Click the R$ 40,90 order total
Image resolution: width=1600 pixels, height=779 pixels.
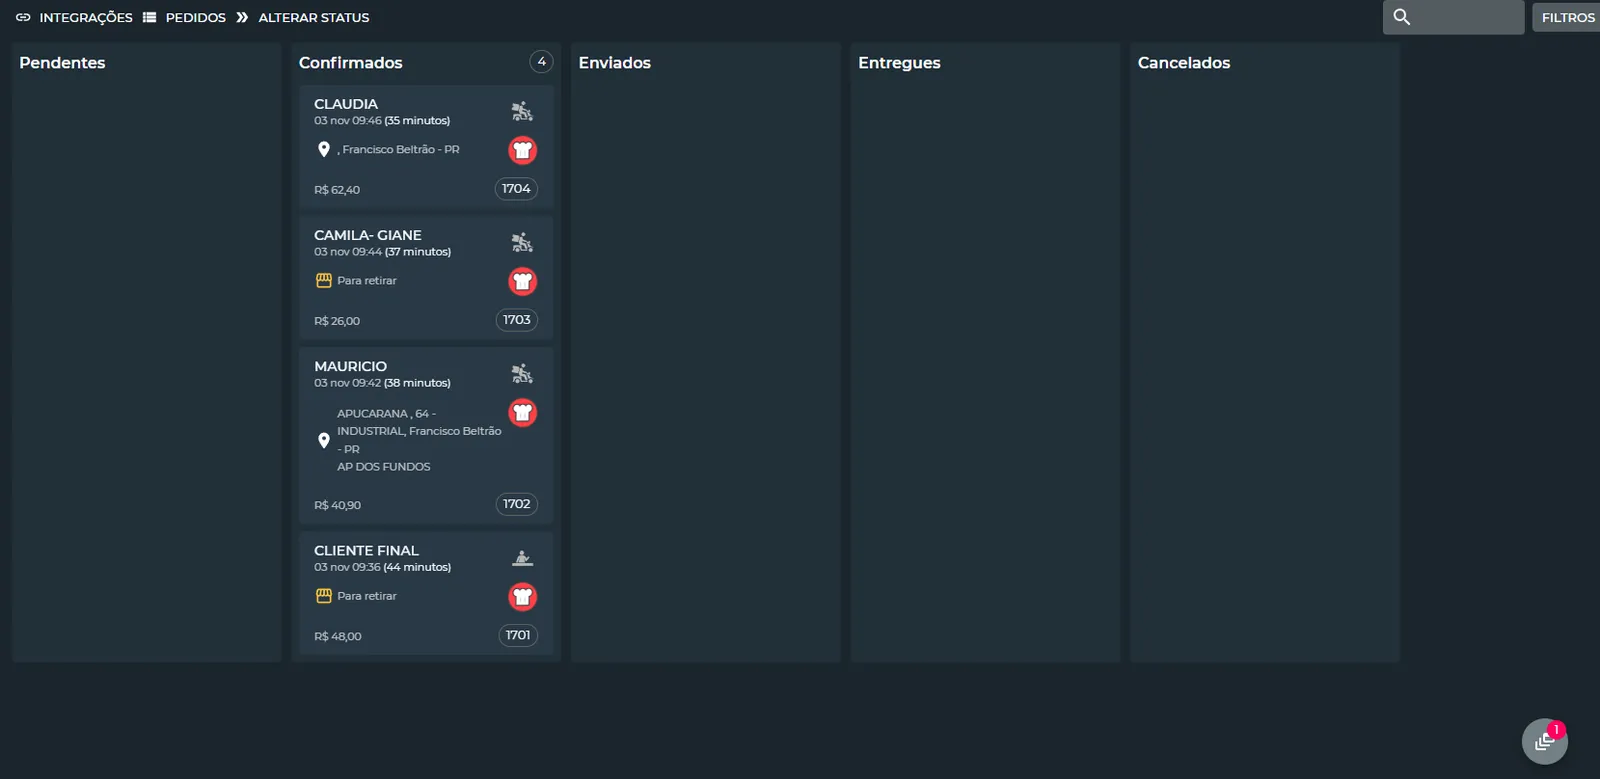pos(338,505)
